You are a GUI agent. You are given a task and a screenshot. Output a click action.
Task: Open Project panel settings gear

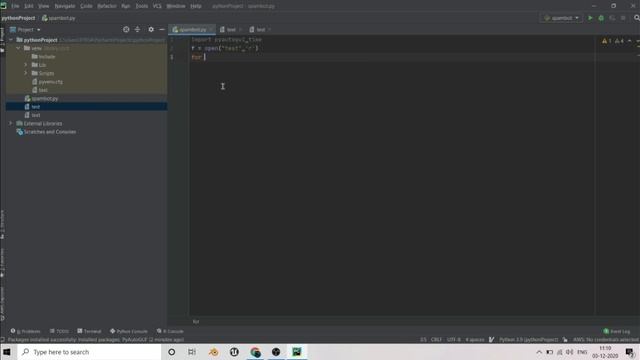(x=151, y=29)
